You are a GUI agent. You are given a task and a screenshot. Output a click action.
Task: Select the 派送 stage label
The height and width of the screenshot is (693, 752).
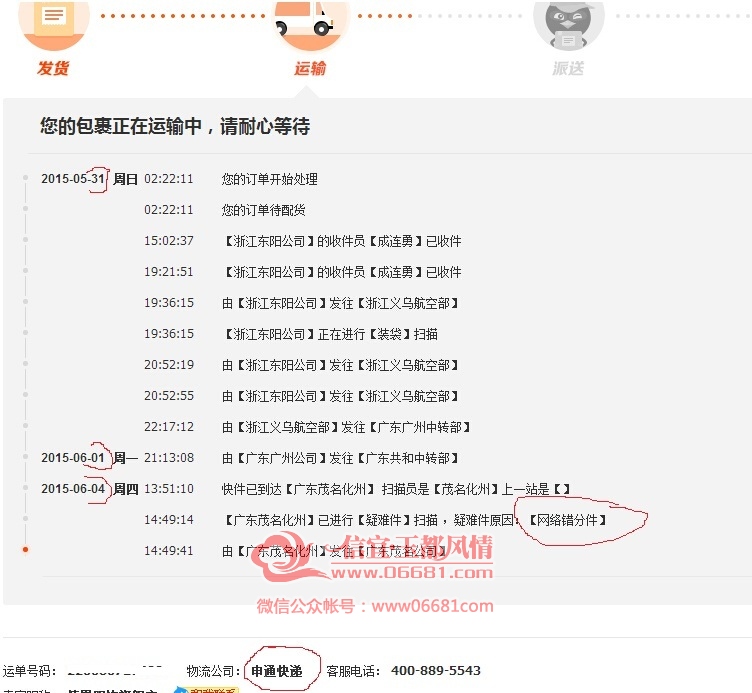pyautogui.click(x=568, y=68)
